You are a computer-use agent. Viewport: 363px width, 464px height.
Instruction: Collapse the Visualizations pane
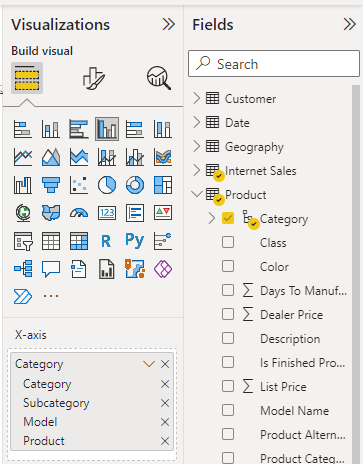tap(169, 24)
